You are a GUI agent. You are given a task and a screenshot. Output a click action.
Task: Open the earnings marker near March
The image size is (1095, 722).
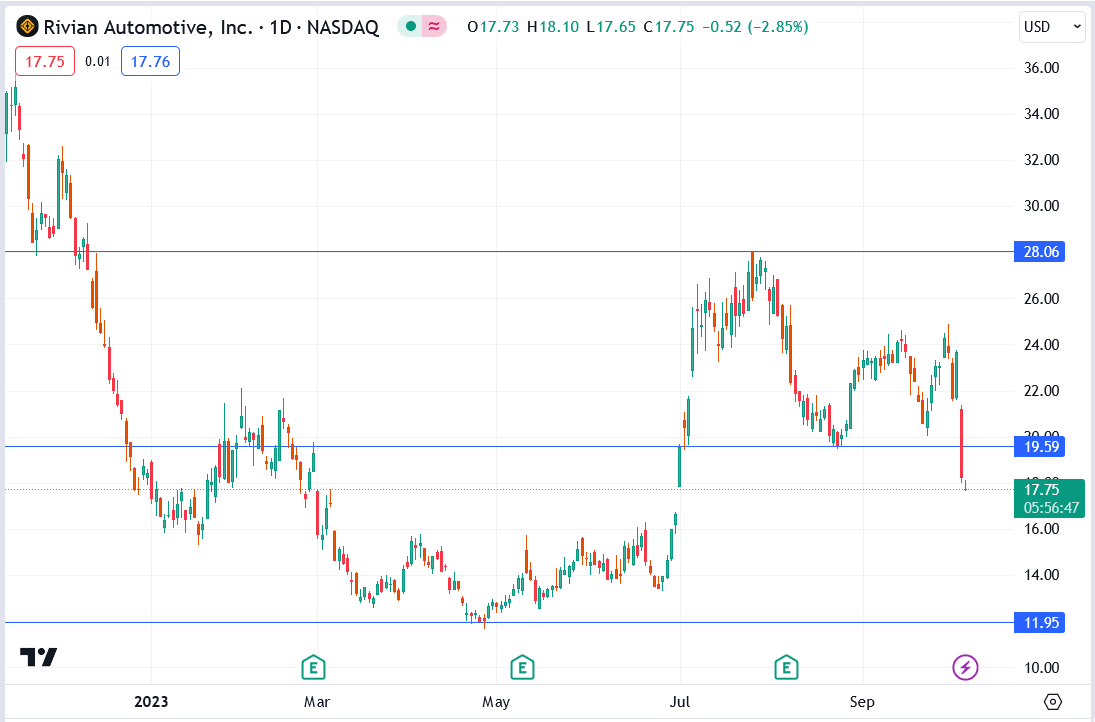(313, 668)
